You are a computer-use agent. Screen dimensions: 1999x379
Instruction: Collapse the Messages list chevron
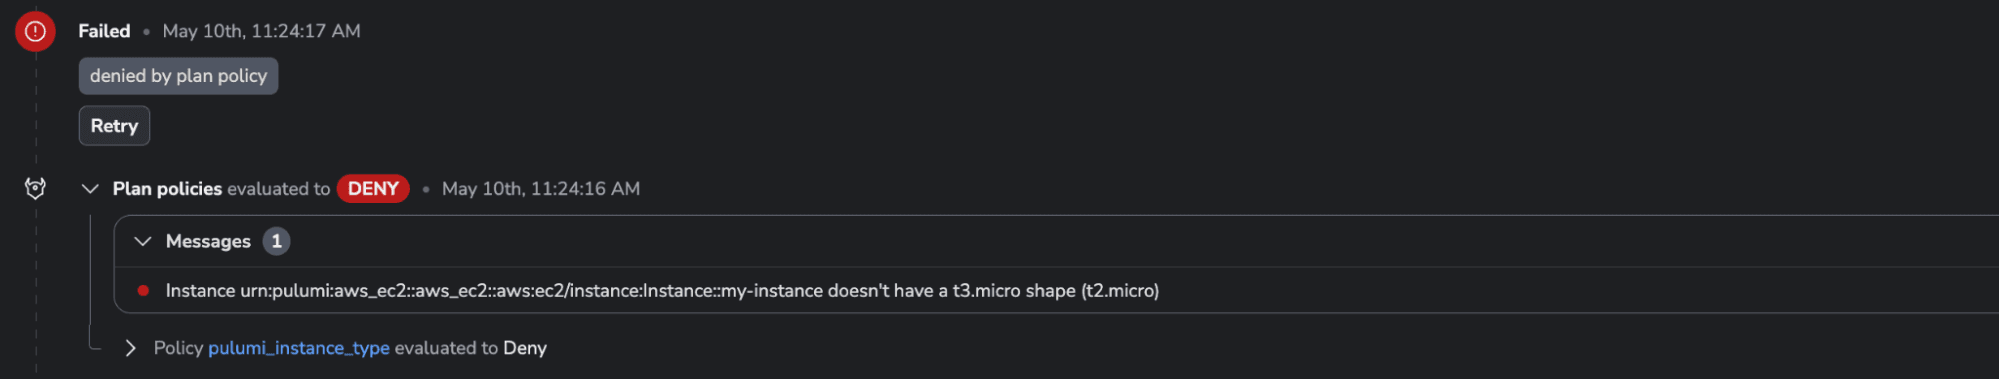tap(143, 241)
